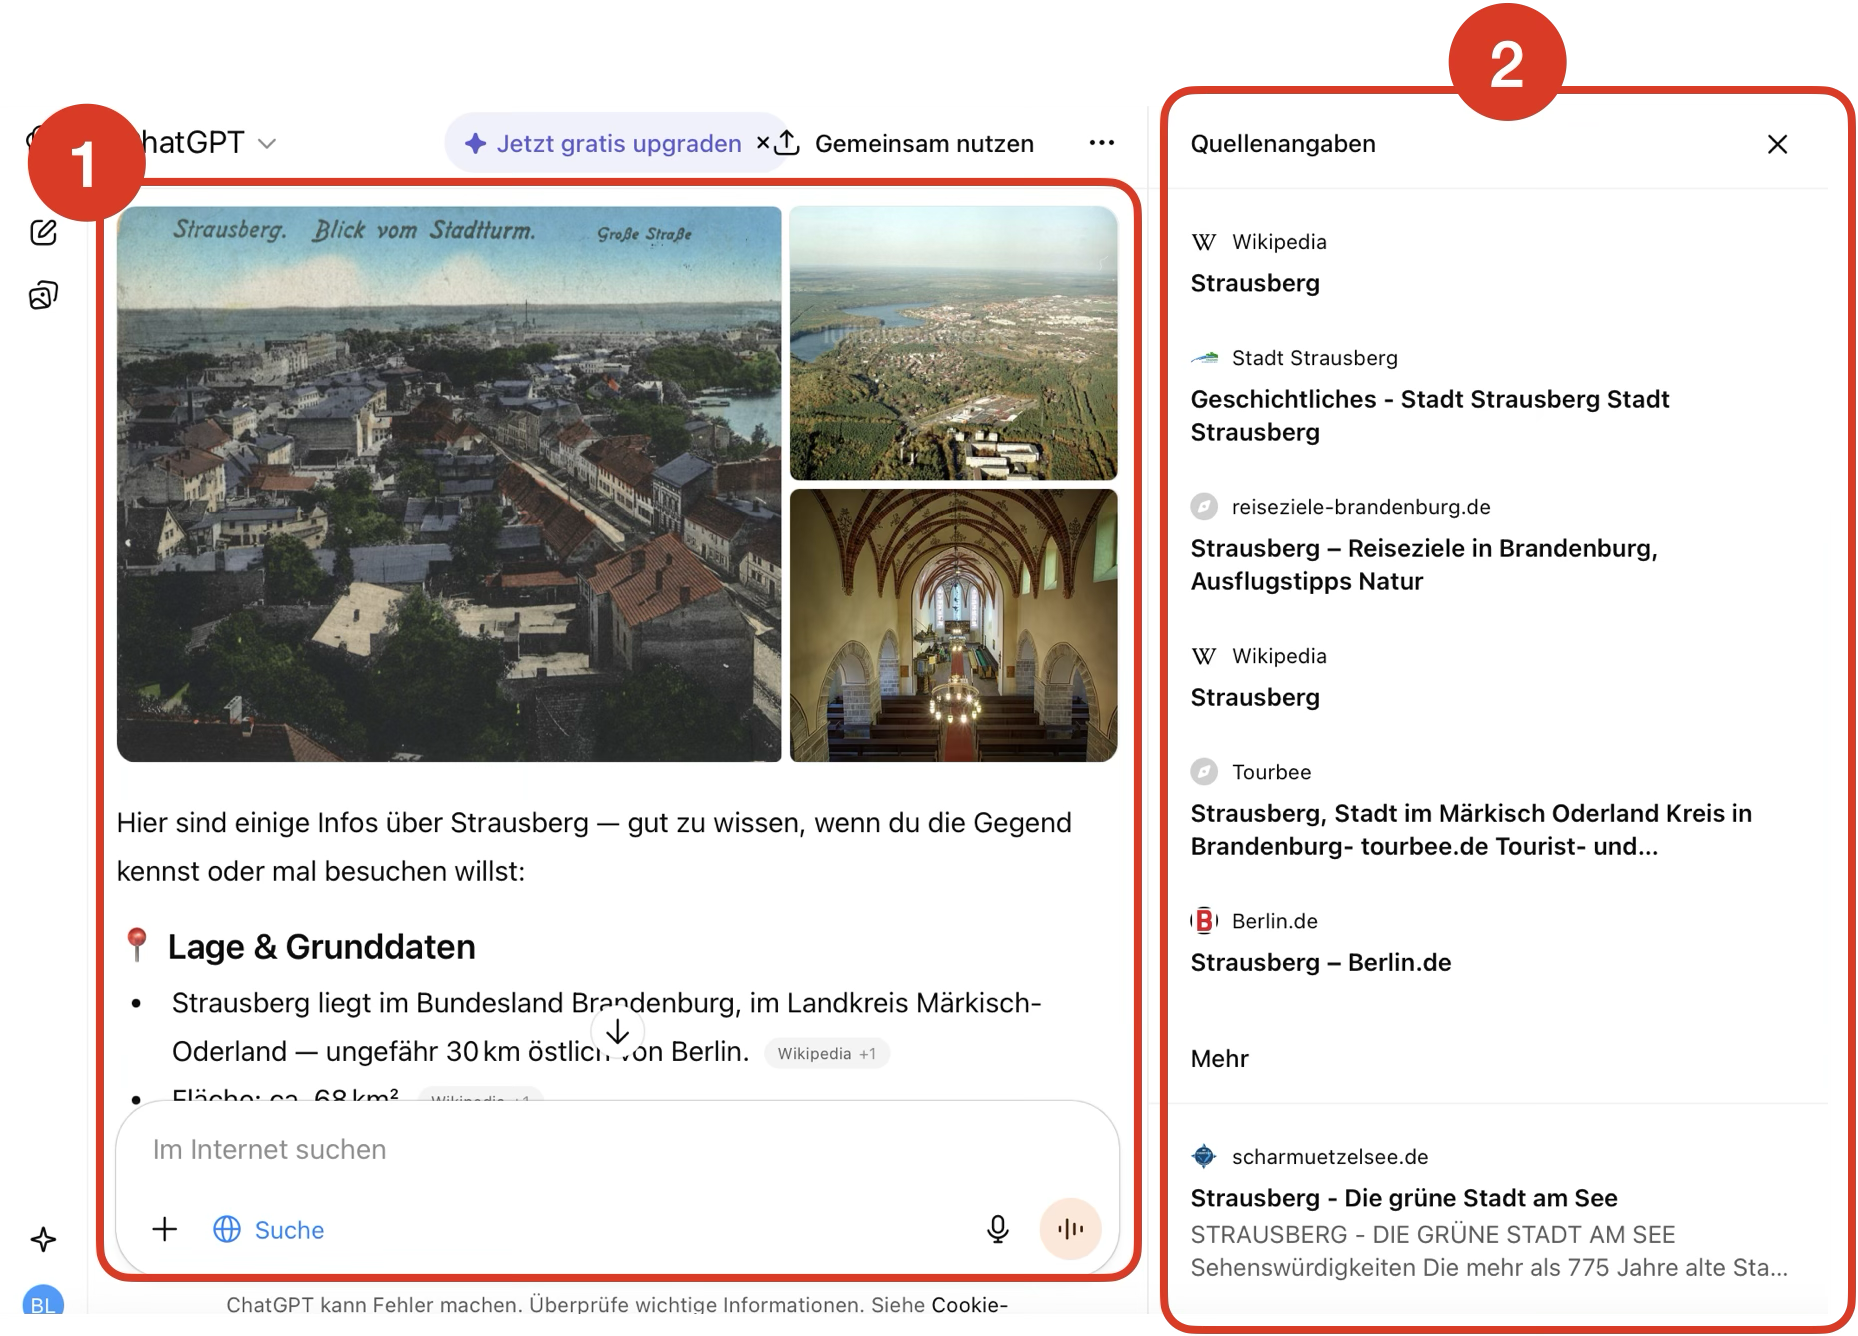Click Gemeinsam nutzen share button
Viewport: 1858px width, 1336px height.
pos(906,144)
